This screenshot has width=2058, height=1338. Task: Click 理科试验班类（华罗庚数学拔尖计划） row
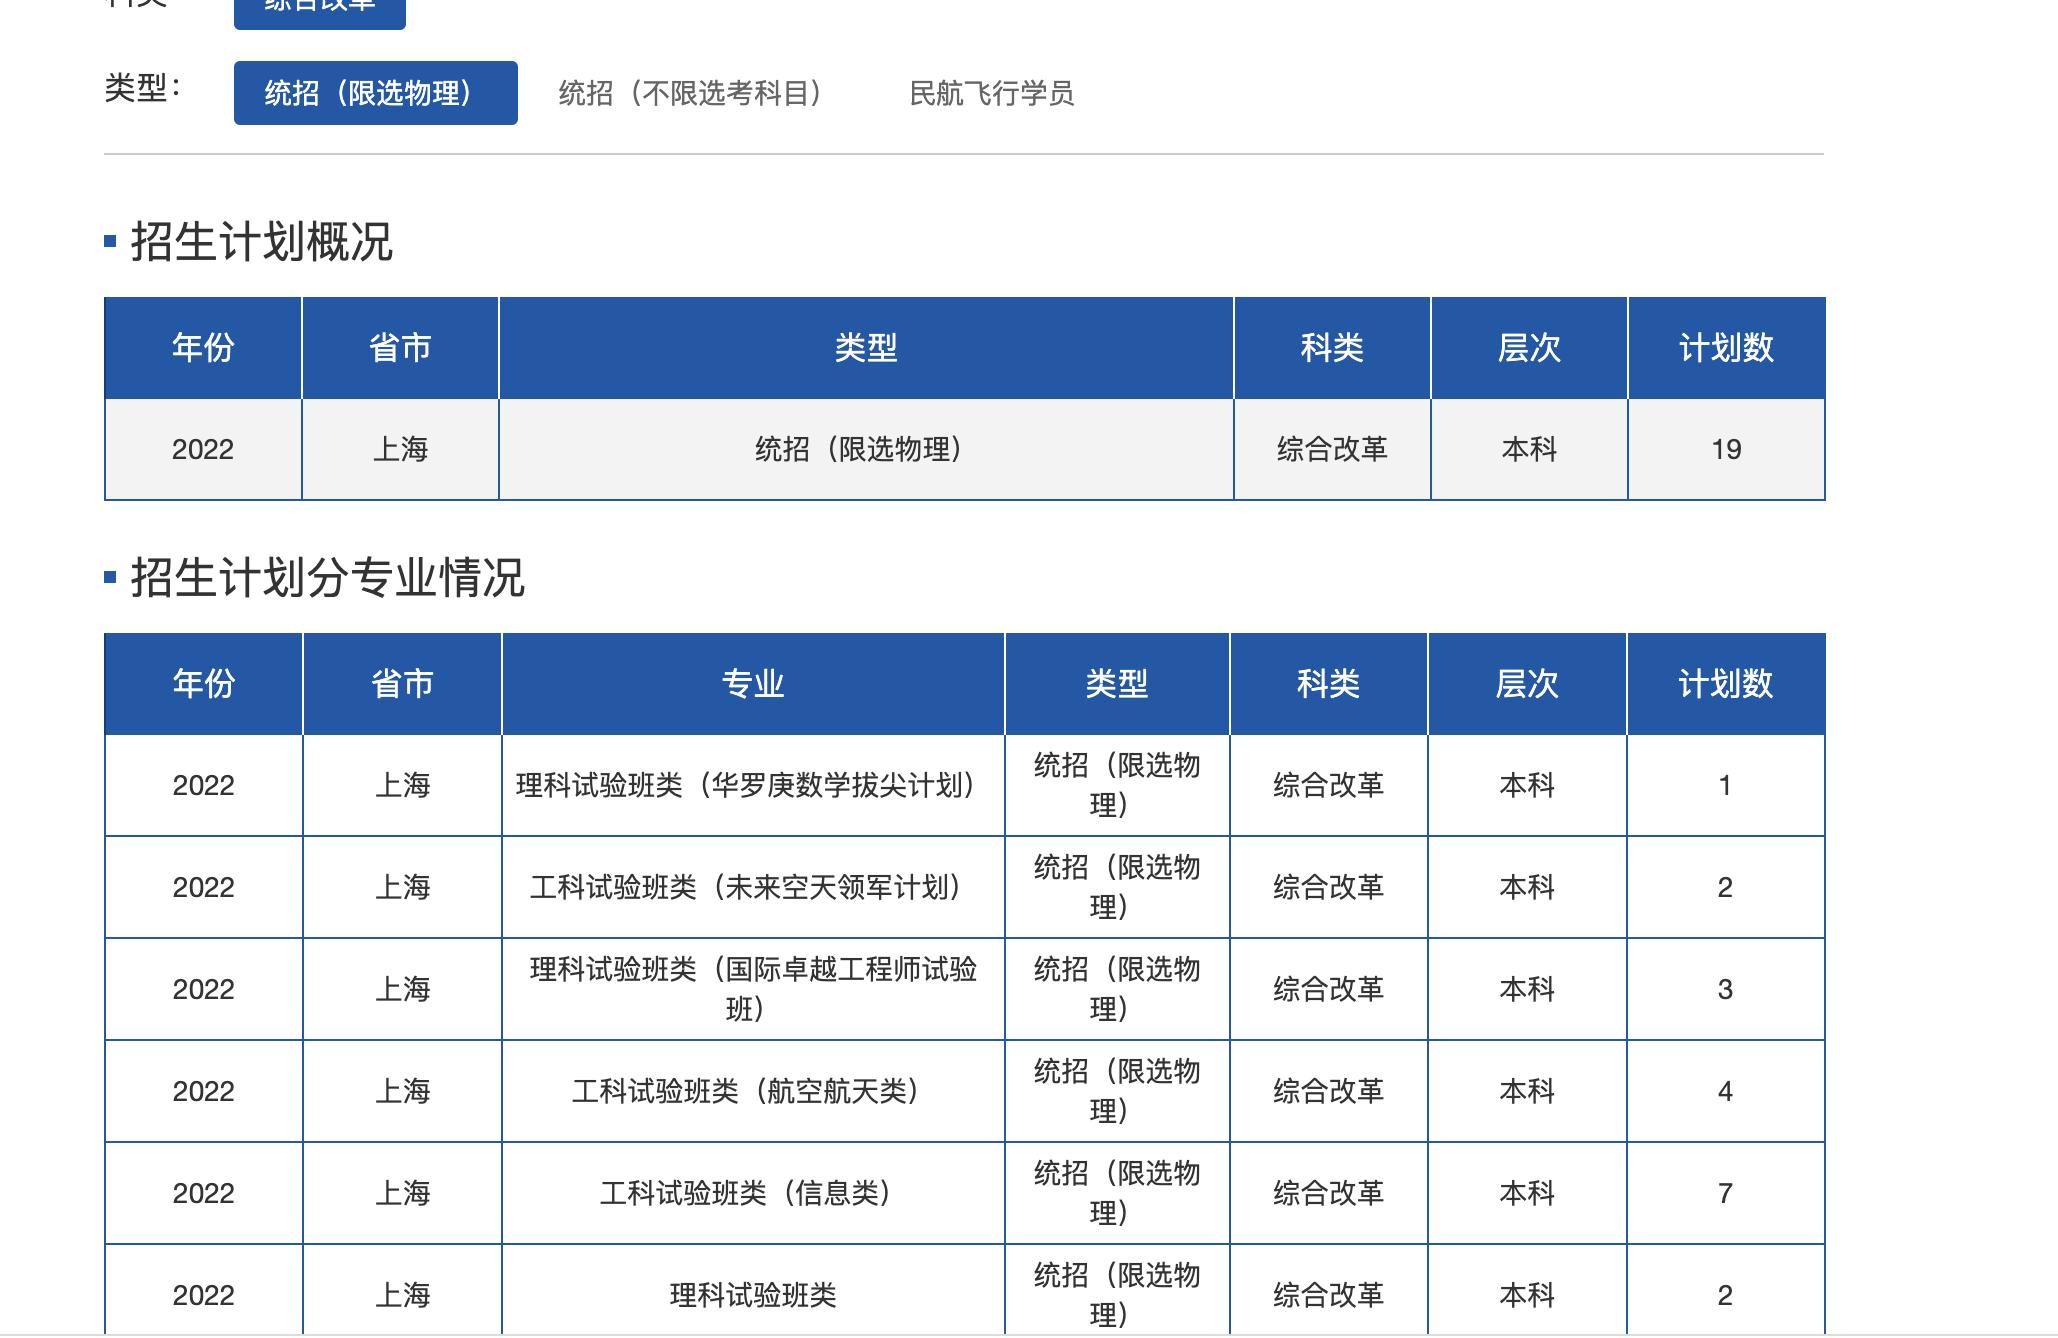point(752,785)
